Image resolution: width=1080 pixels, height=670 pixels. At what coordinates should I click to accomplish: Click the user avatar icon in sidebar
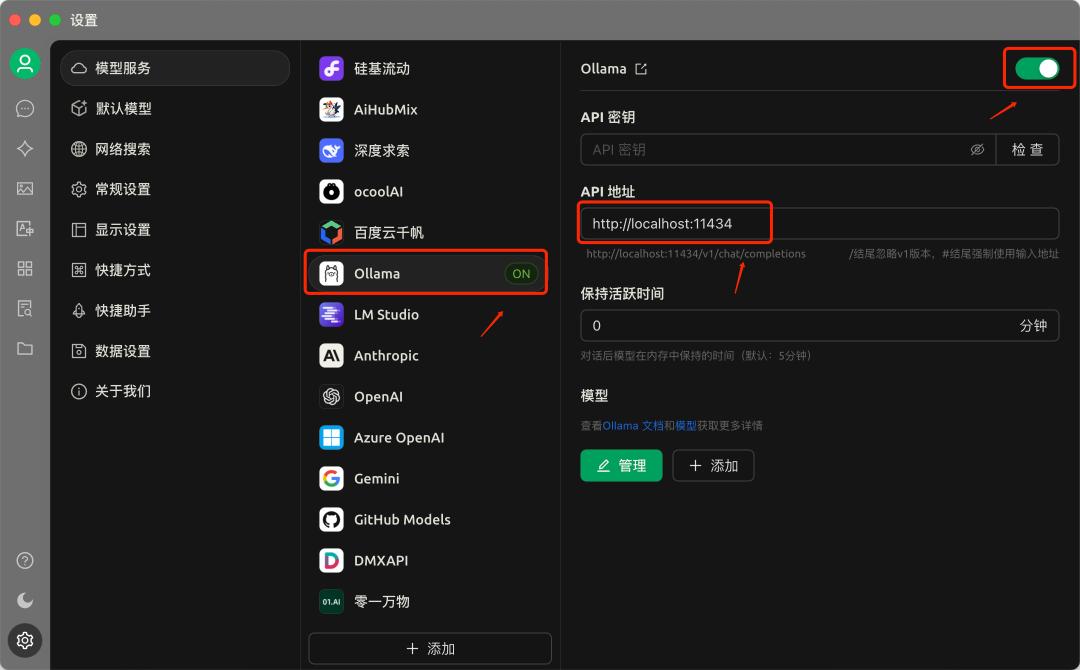(x=25, y=64)
